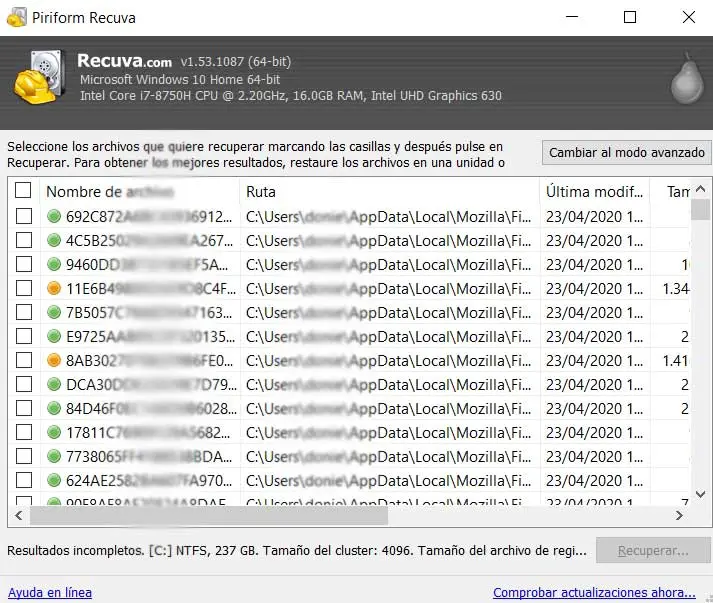Click the Recuva title bar app icon

click(x=16, y=18)
